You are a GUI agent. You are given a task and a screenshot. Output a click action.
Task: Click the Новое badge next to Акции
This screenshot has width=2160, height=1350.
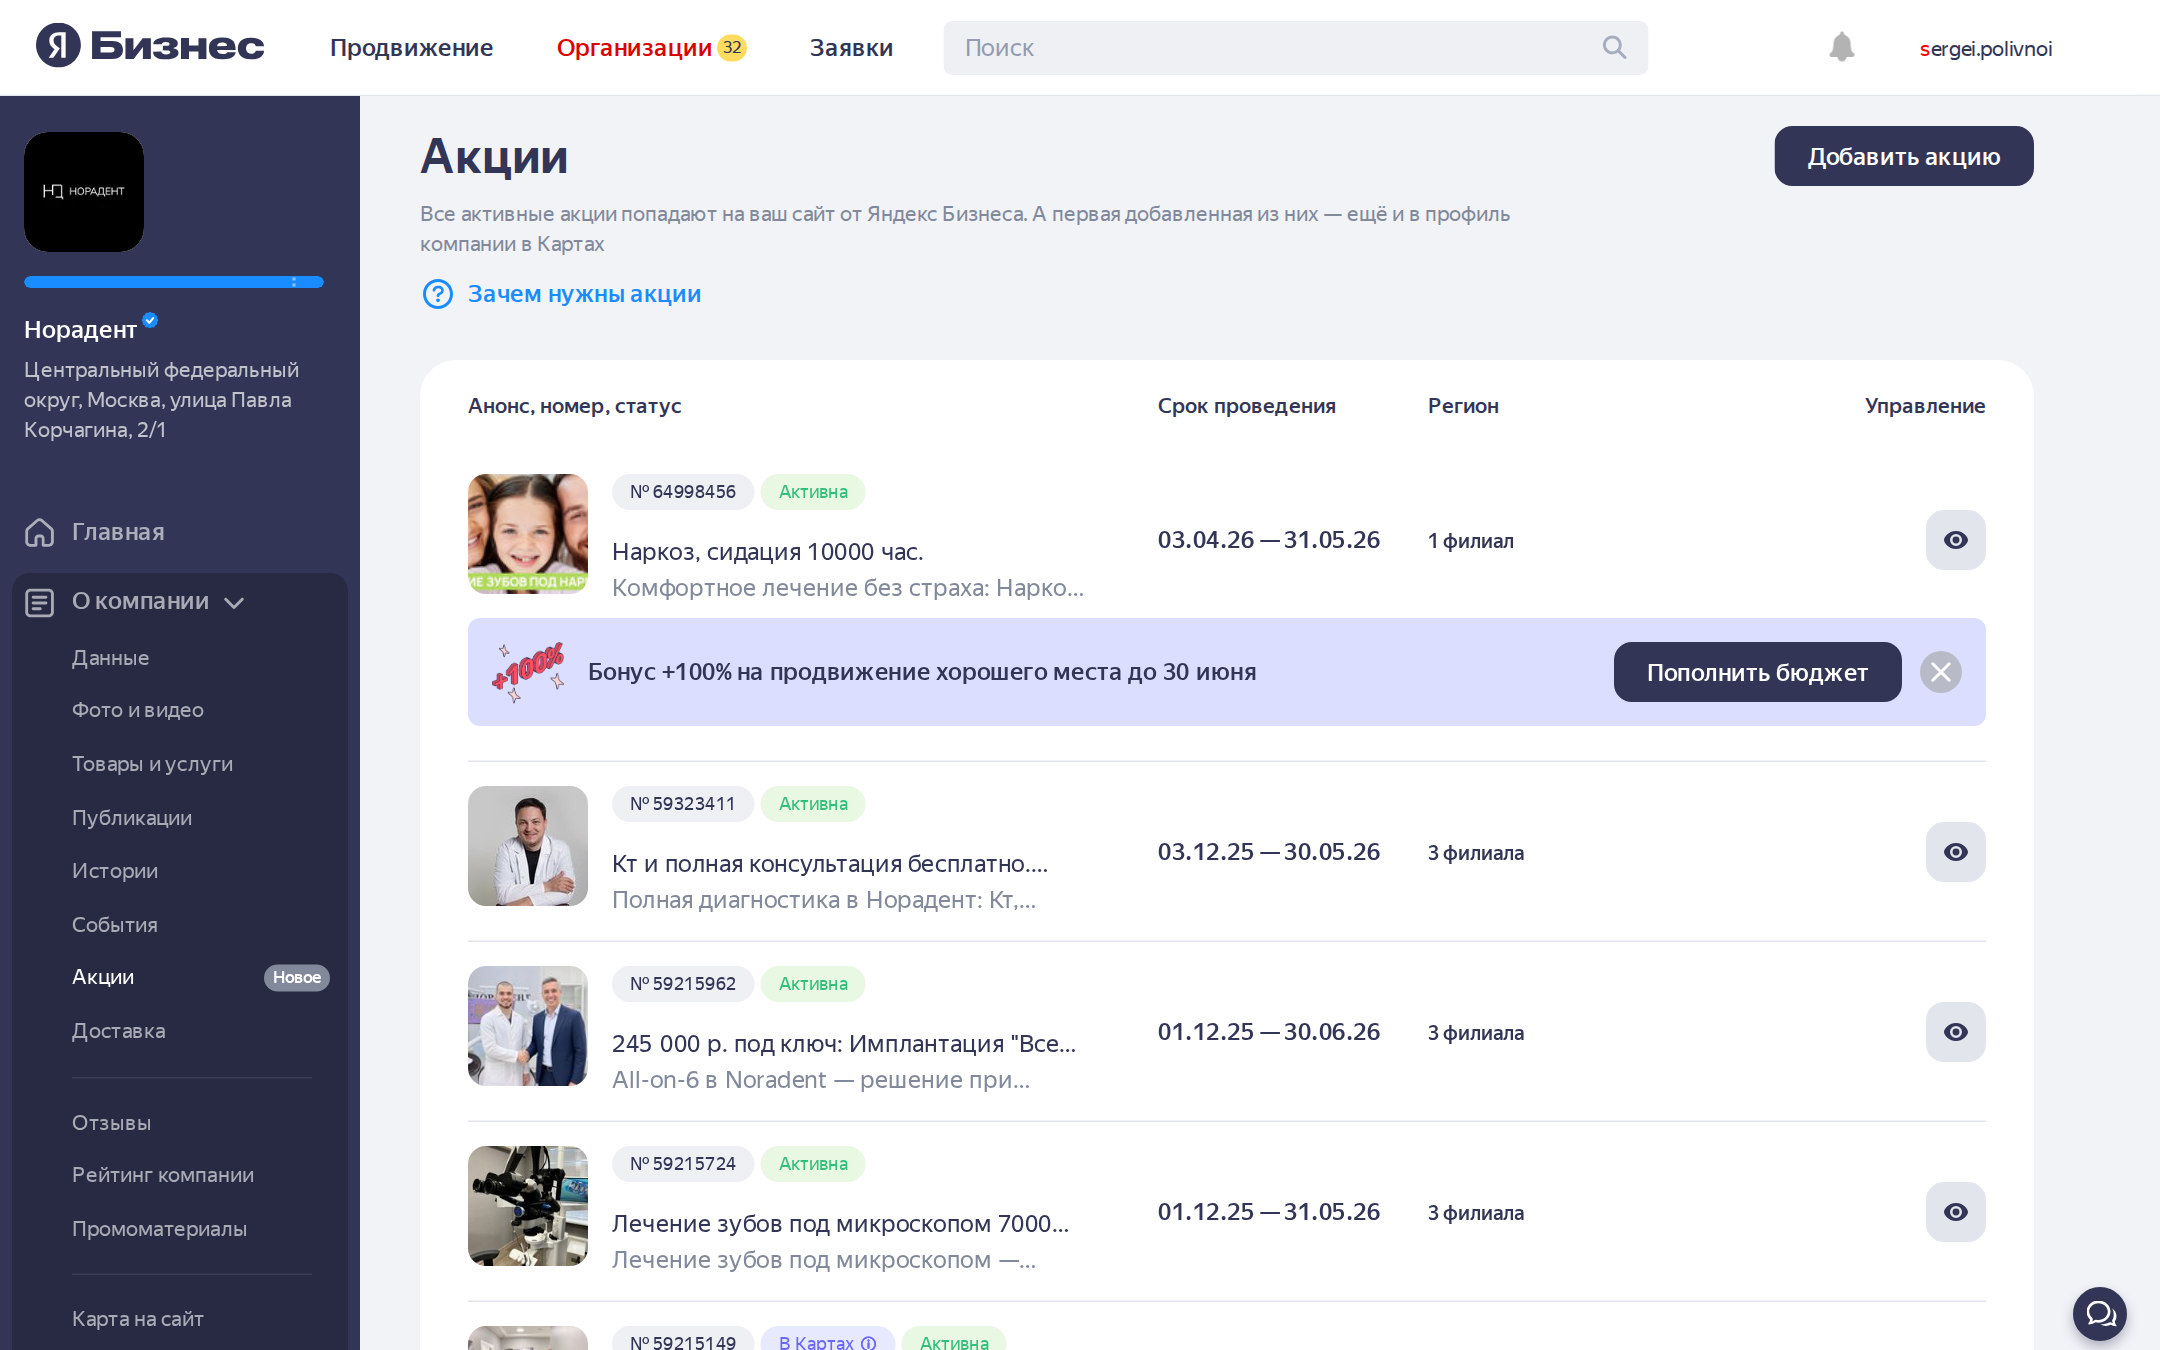(297, 977)
